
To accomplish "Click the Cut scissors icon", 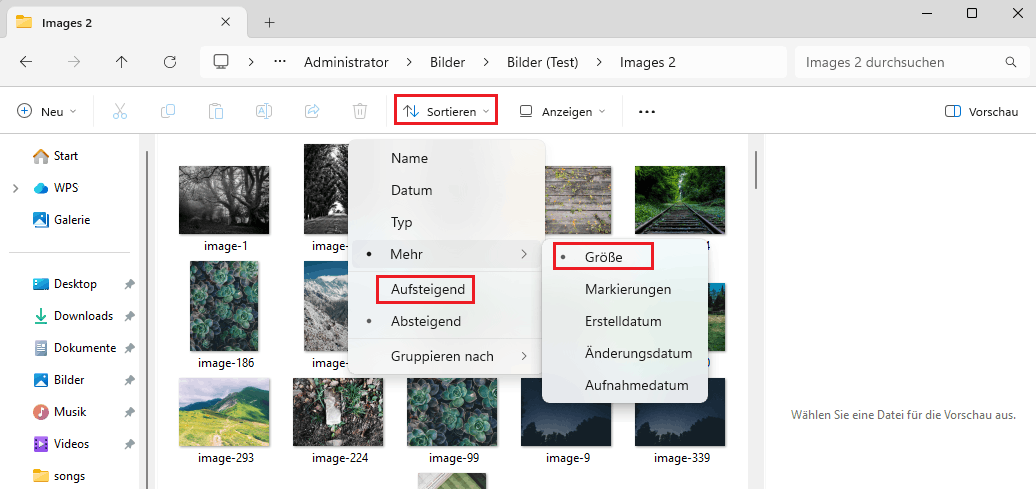I will pyautogui.click(x=120, y=111).
